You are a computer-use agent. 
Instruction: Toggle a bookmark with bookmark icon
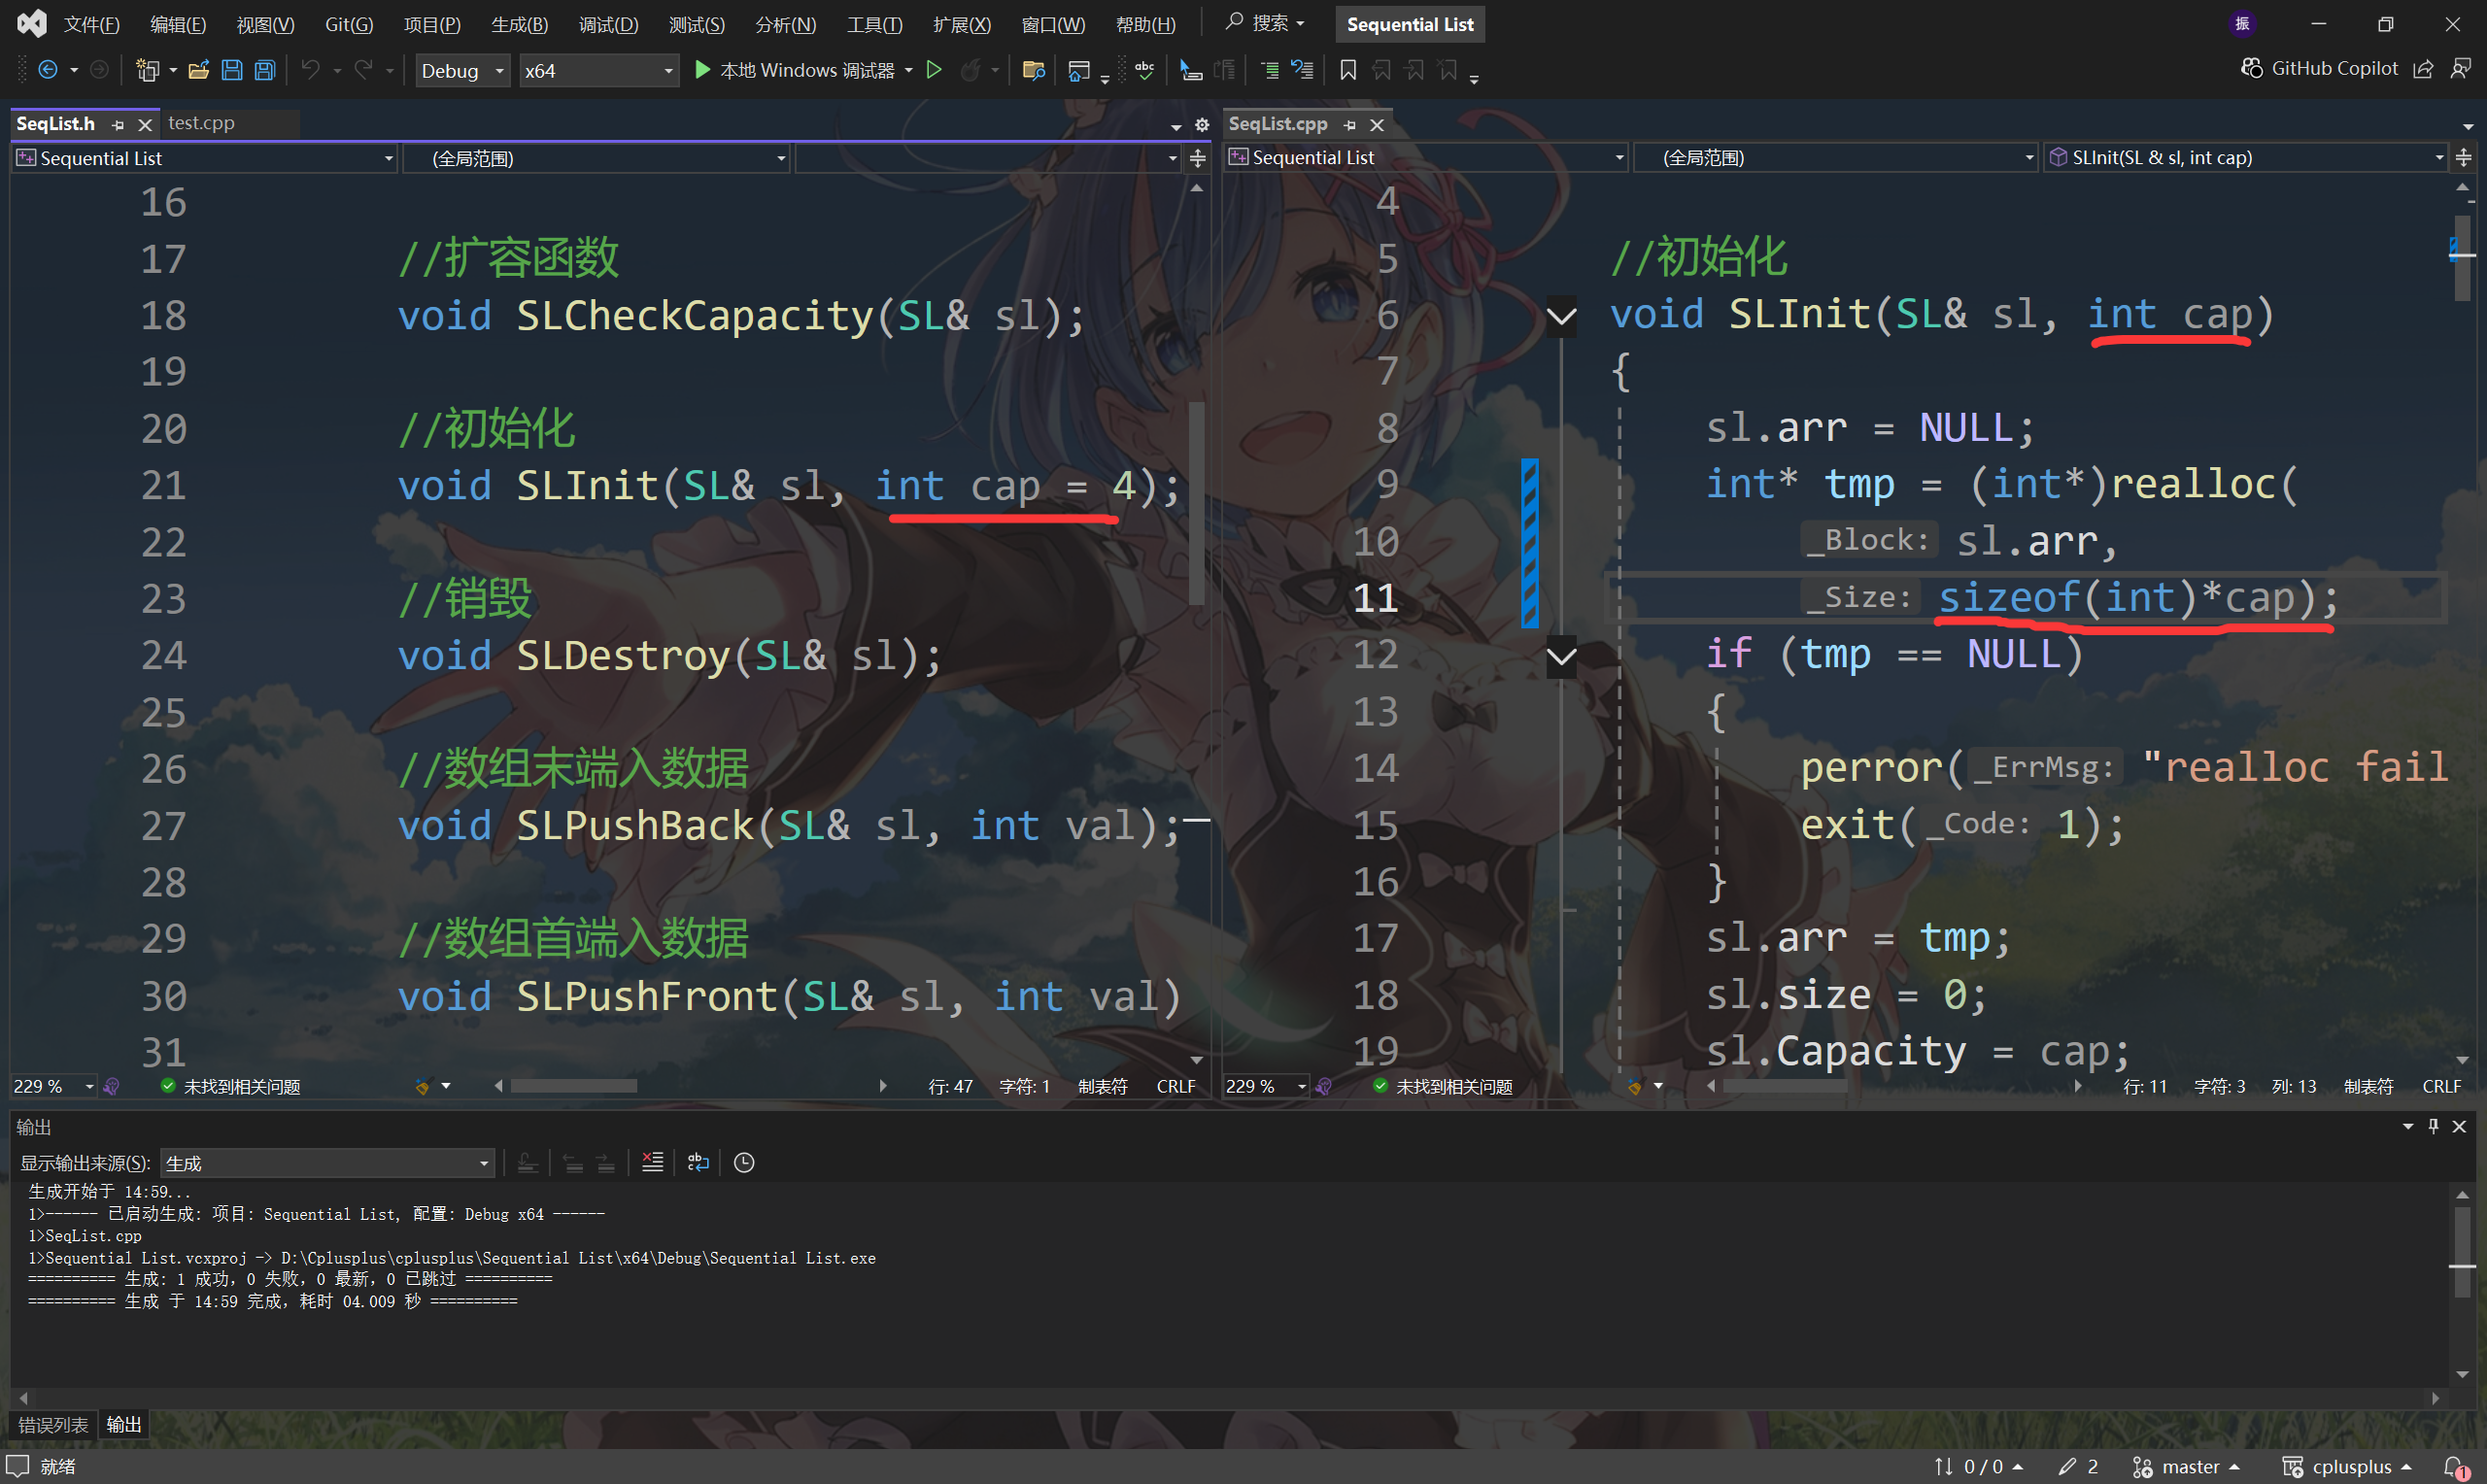click(x=1347, y=70)
